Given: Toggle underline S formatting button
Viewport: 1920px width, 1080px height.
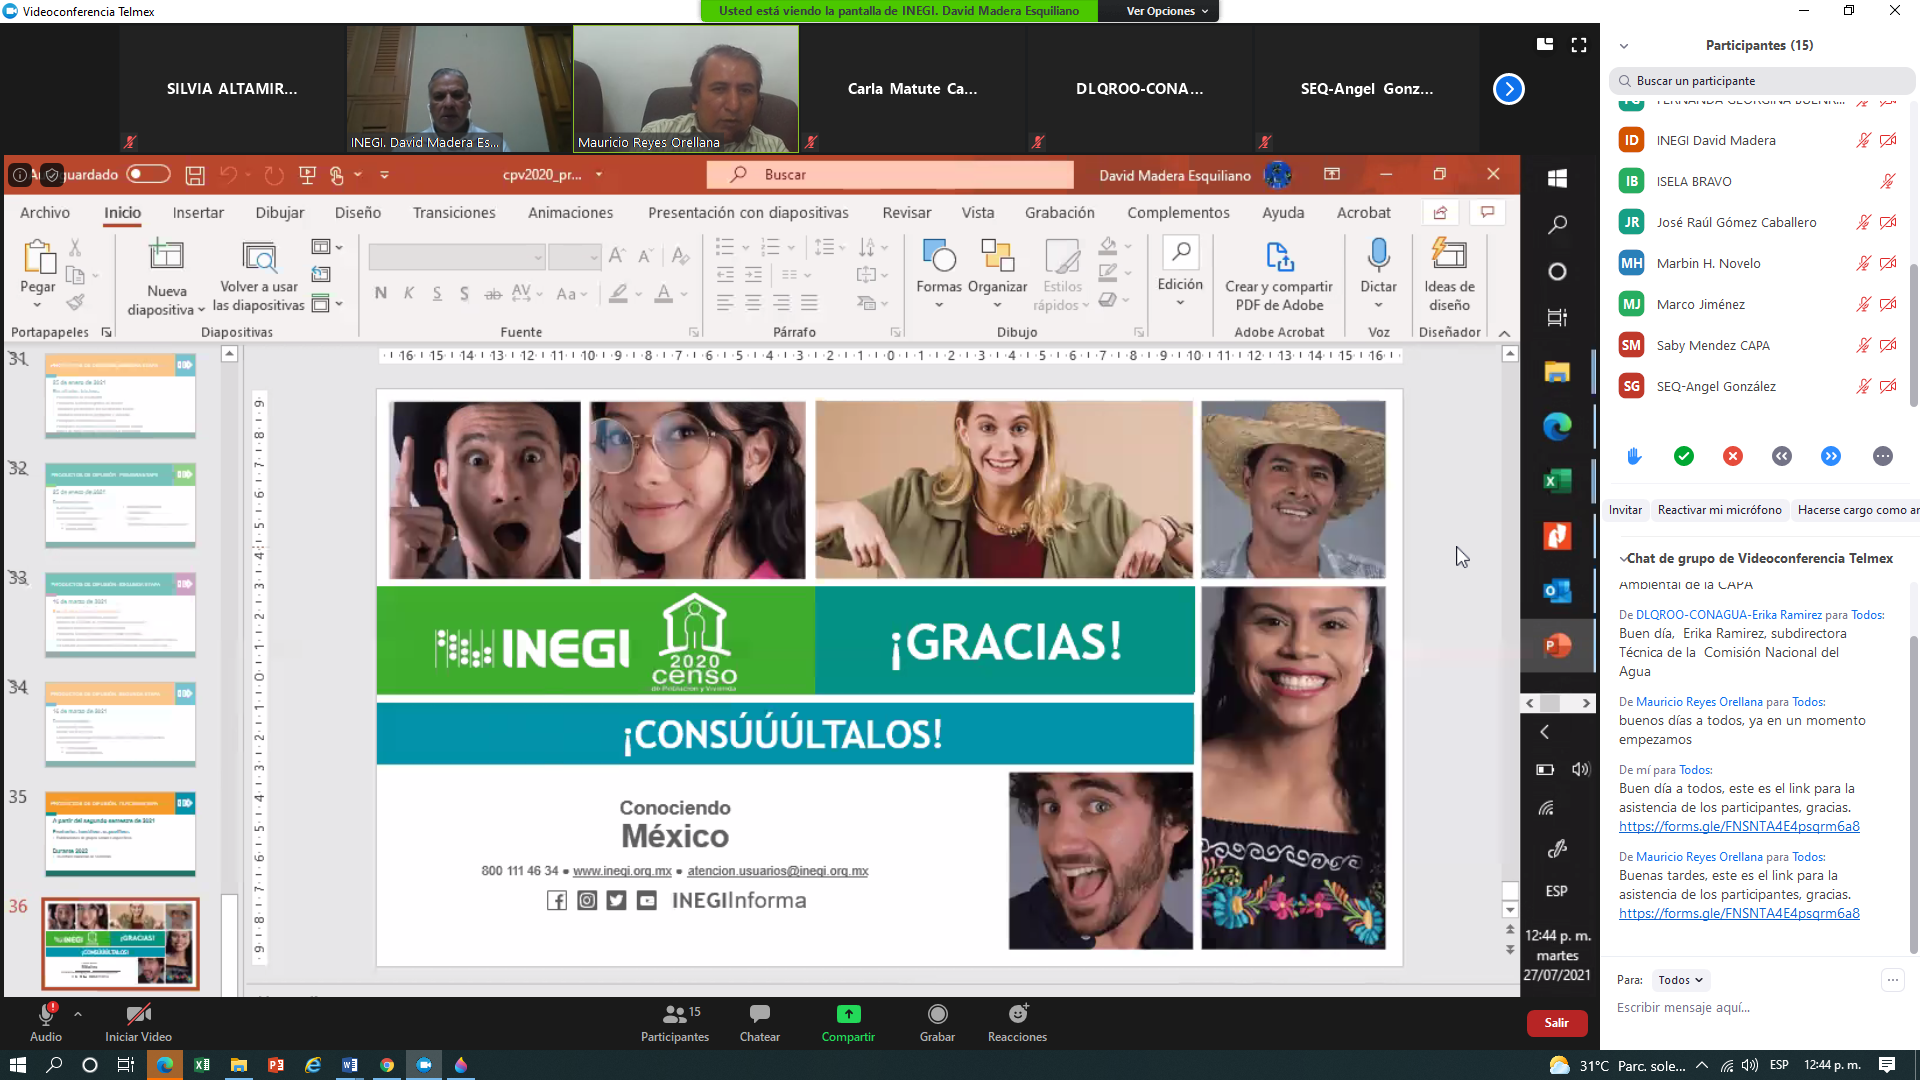Looking at the screenshot, I should pos(437,293).
